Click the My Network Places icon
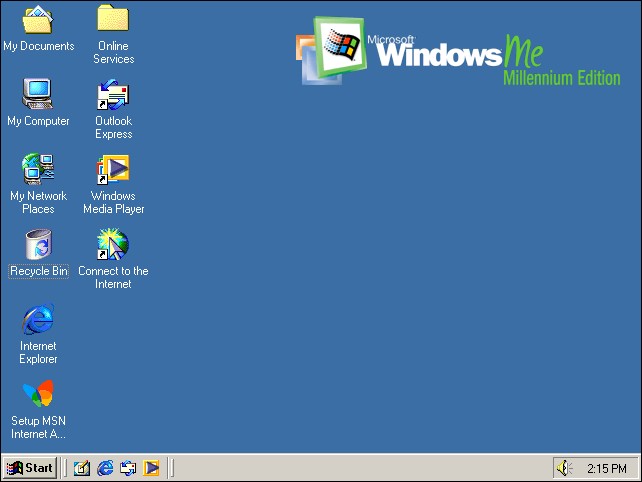Viewport: 642px width, 482px height. [x=38, y=169]
